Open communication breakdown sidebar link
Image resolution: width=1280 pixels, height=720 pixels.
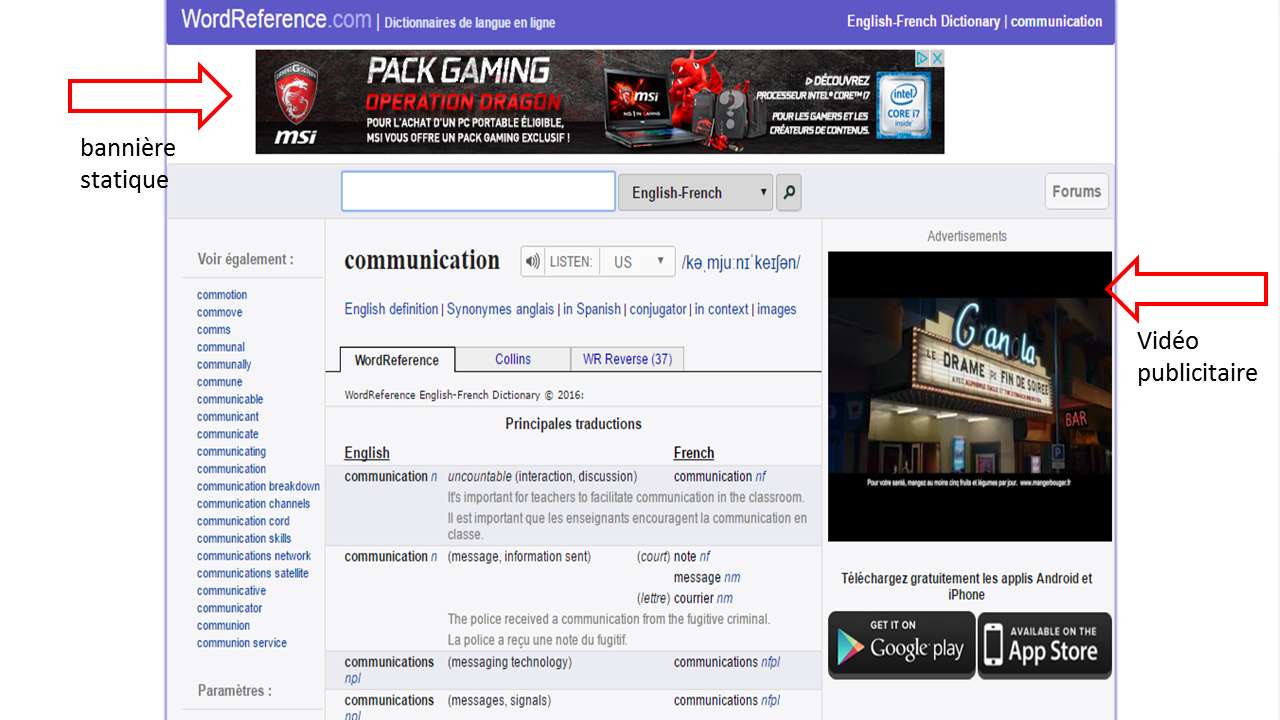pyautogui.click(x=258, y=486)
